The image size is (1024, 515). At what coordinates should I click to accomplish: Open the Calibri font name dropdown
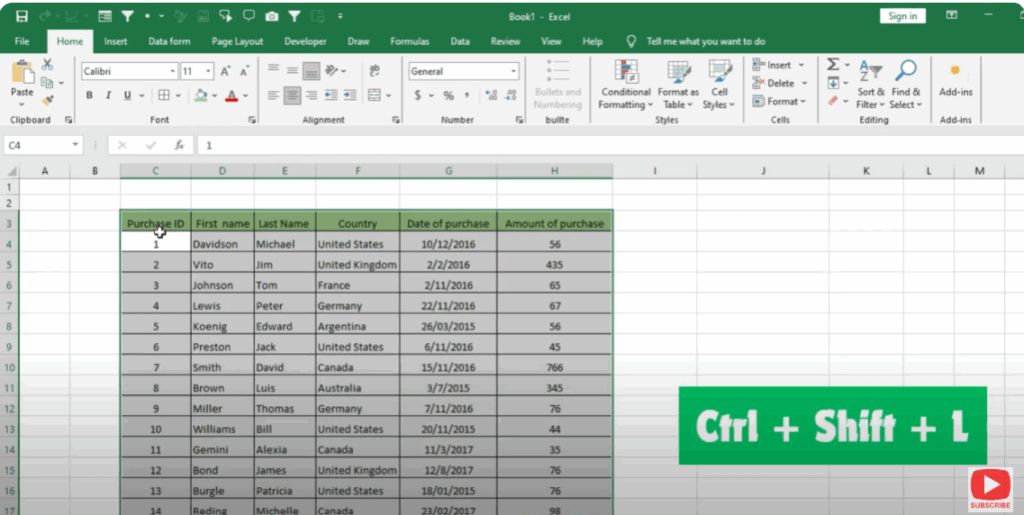(170, 71)
